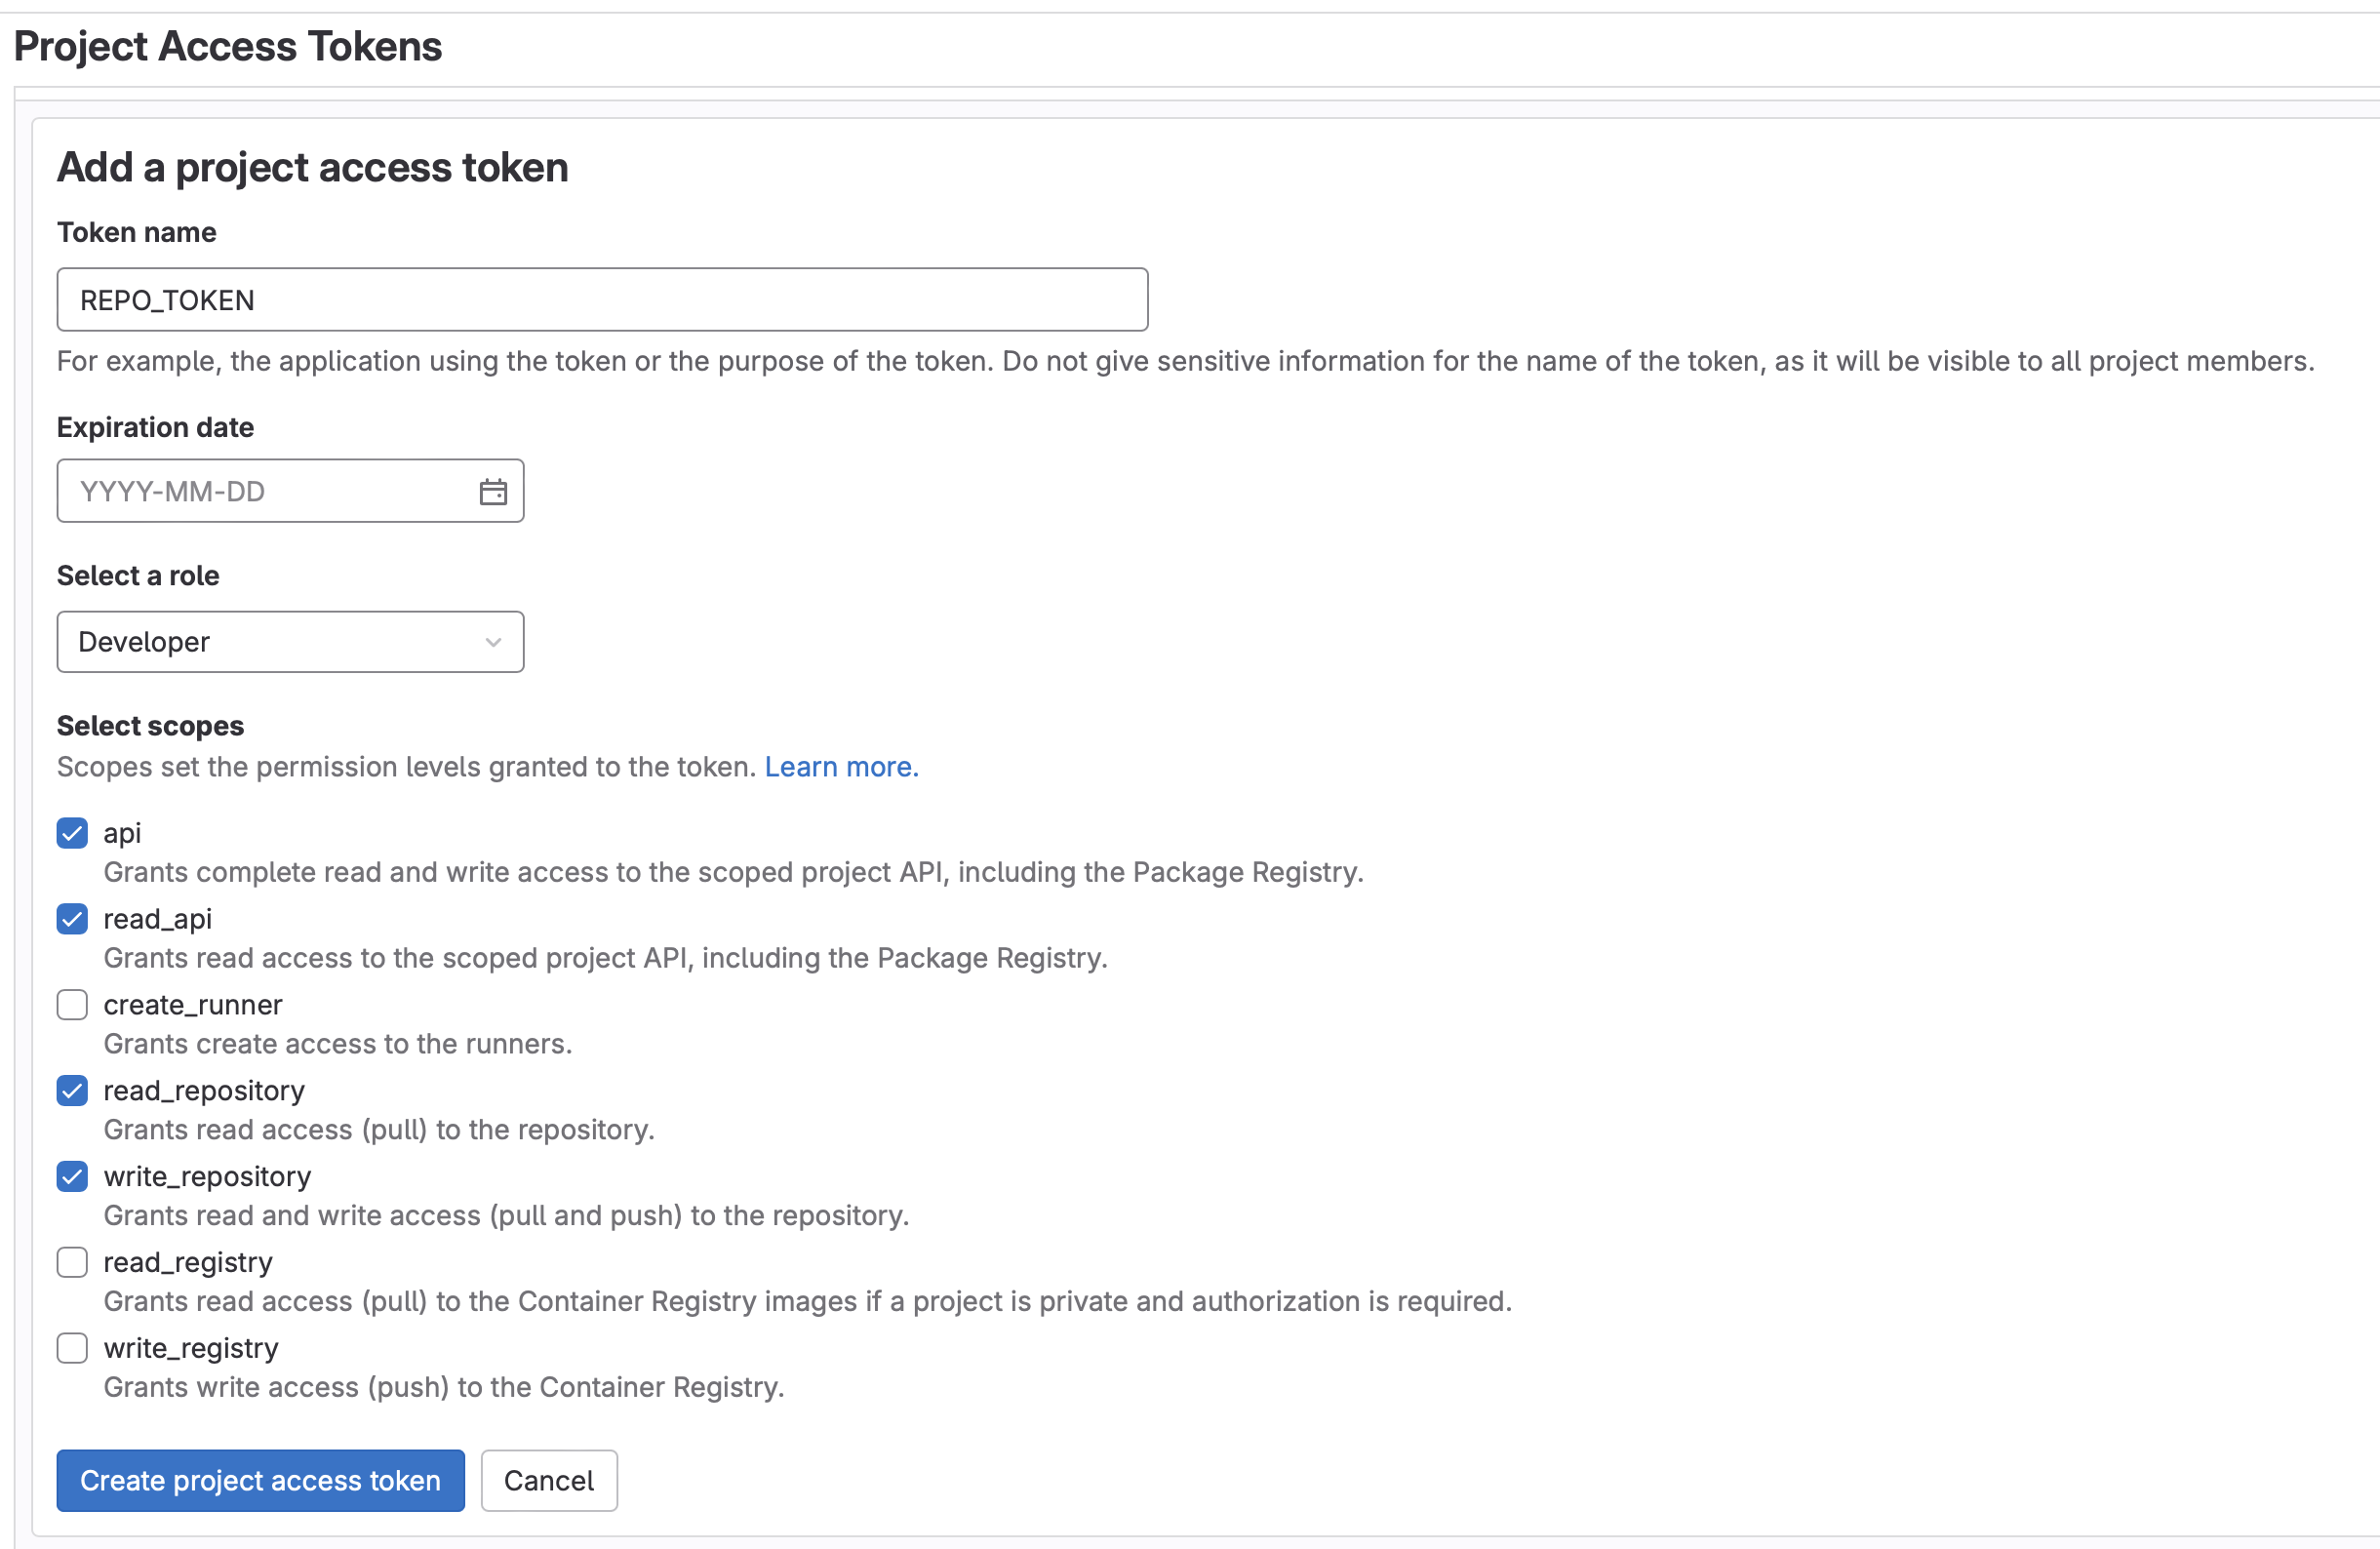2380x1549 pixels.
Task: Disable the write_repository scope
Action: click(71, 1177)
